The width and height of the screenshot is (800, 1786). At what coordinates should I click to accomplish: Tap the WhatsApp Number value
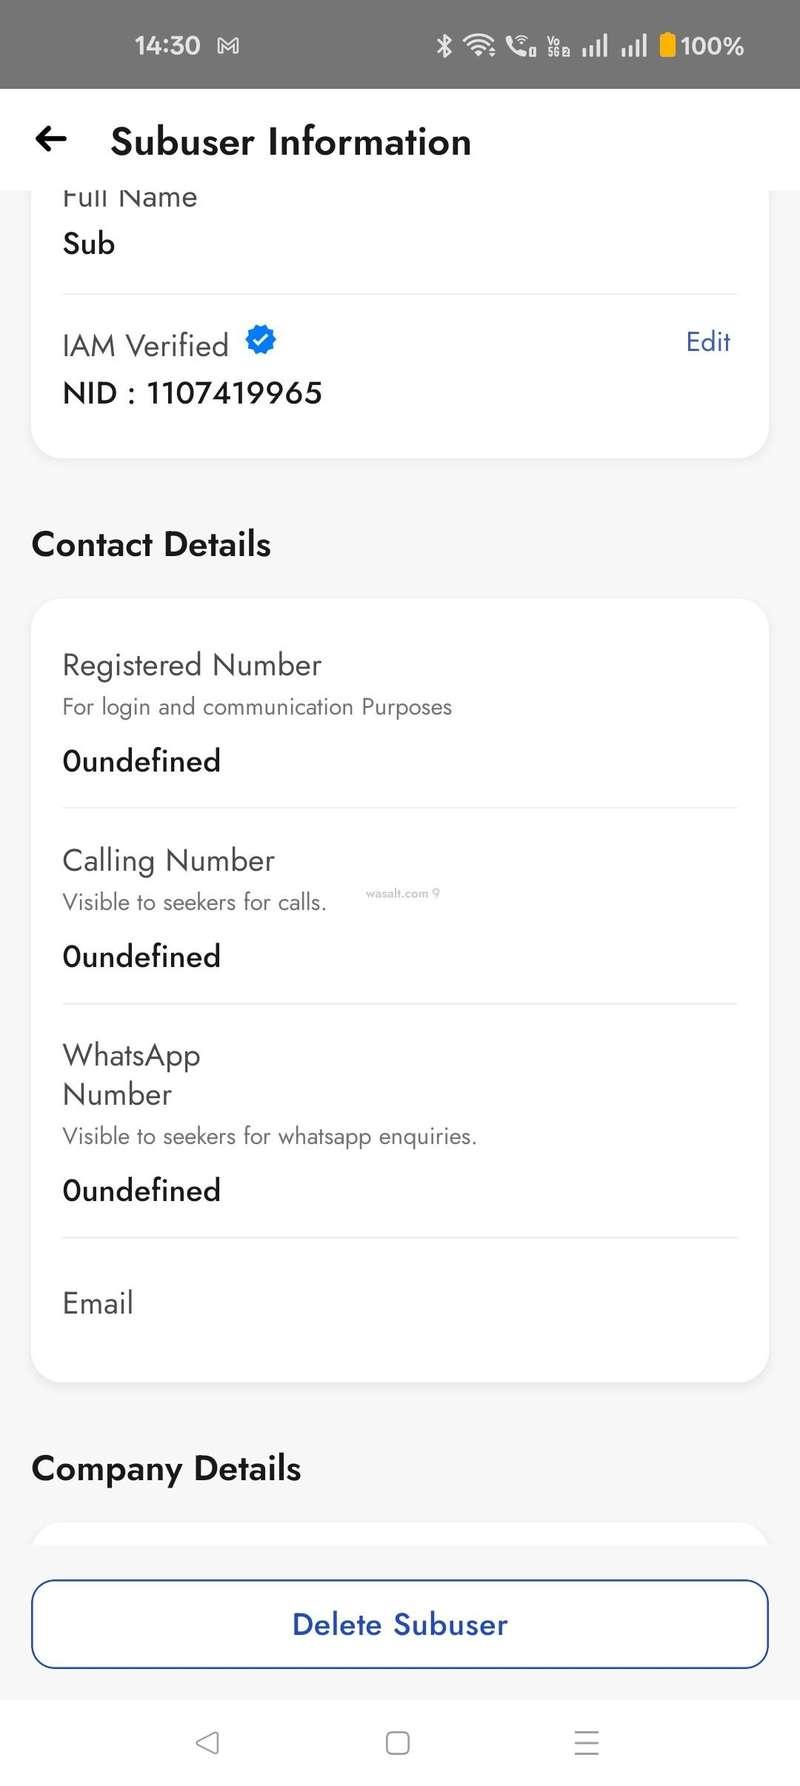click(x=142, y=1191)
